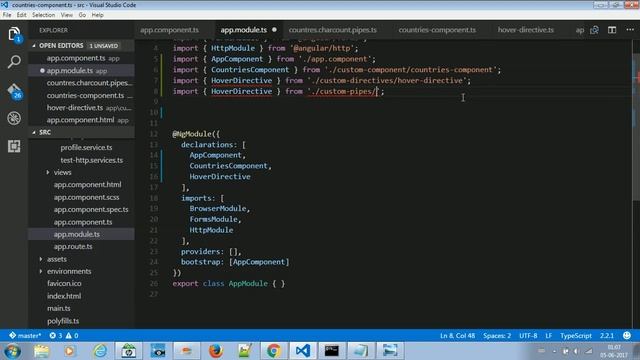This screenshot has width=640, height=360.
Task: Open Firefox from the taskbar
Action: 216,351
